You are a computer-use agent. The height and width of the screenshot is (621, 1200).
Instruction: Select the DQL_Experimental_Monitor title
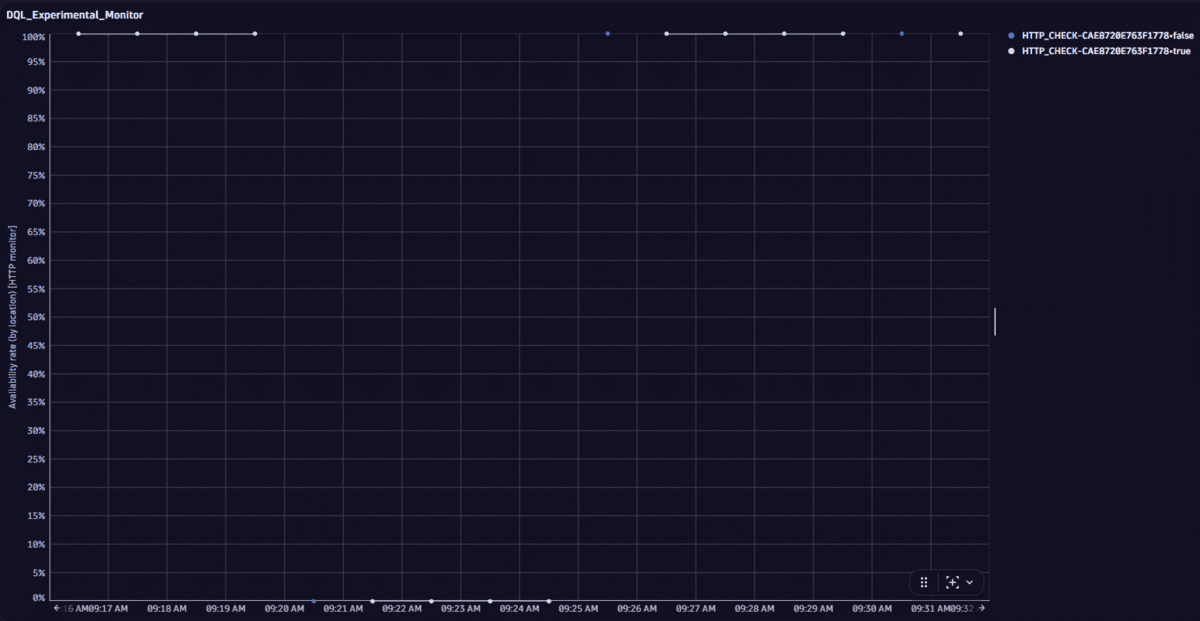click(74, 15)
